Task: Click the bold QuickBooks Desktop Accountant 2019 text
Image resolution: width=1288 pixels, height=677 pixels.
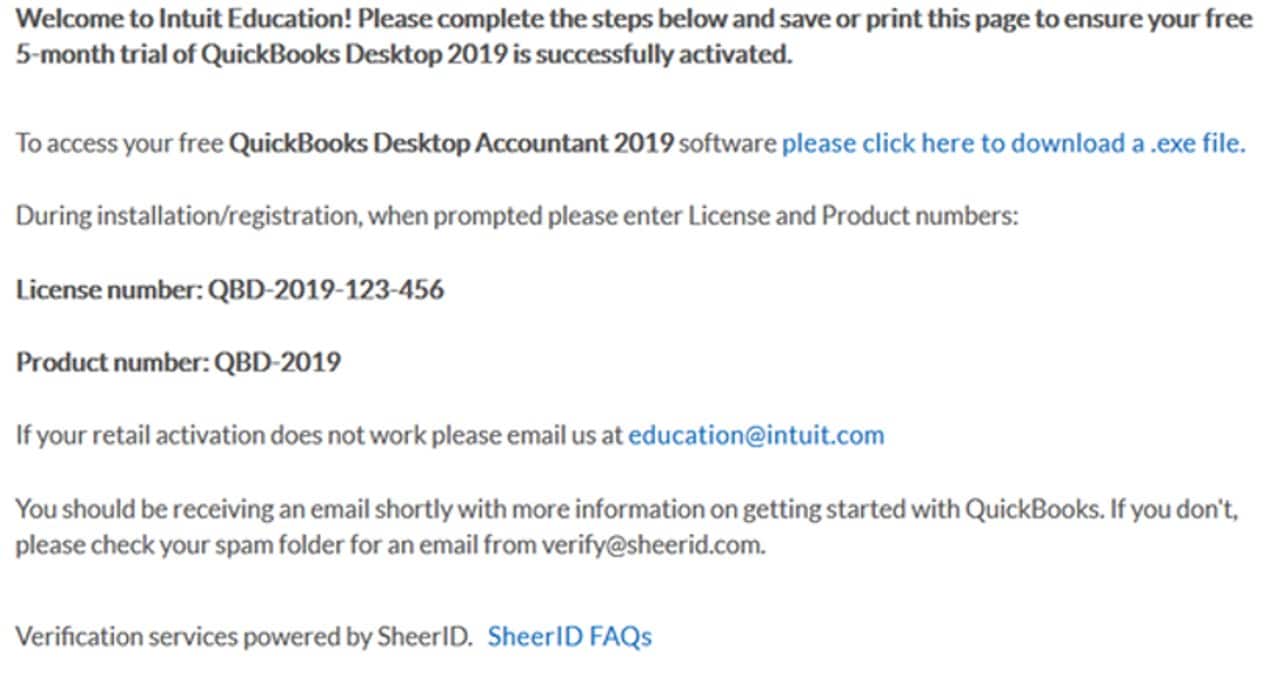Action: tap(452, 143)
